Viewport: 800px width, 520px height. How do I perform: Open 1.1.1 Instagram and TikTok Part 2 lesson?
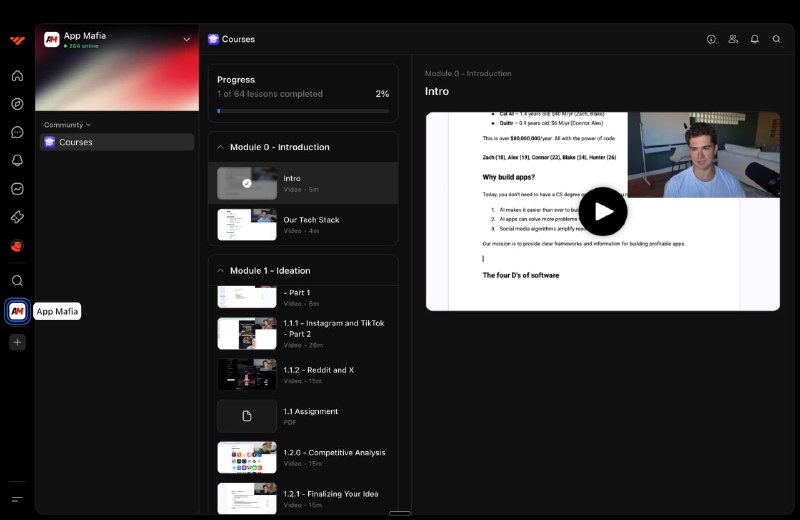click(303, 334)
